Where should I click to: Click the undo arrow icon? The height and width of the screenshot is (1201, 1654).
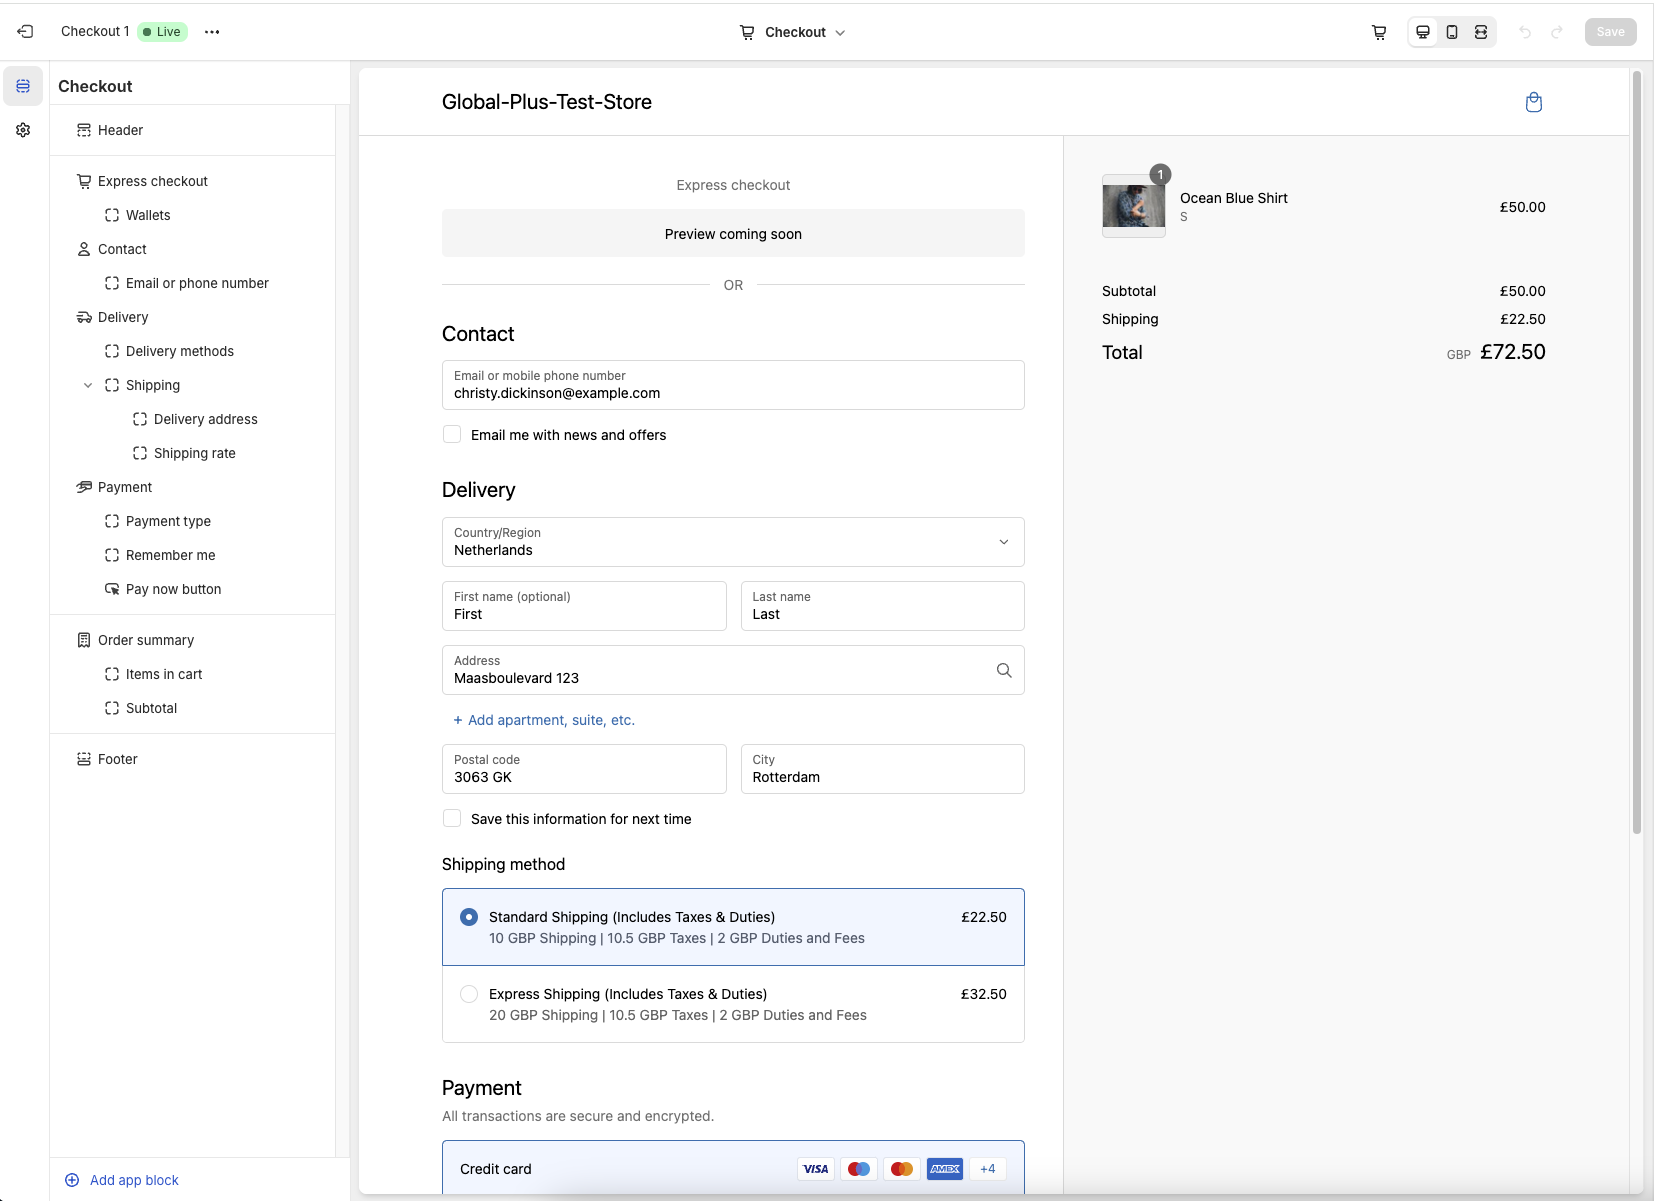click(1525, 32)
